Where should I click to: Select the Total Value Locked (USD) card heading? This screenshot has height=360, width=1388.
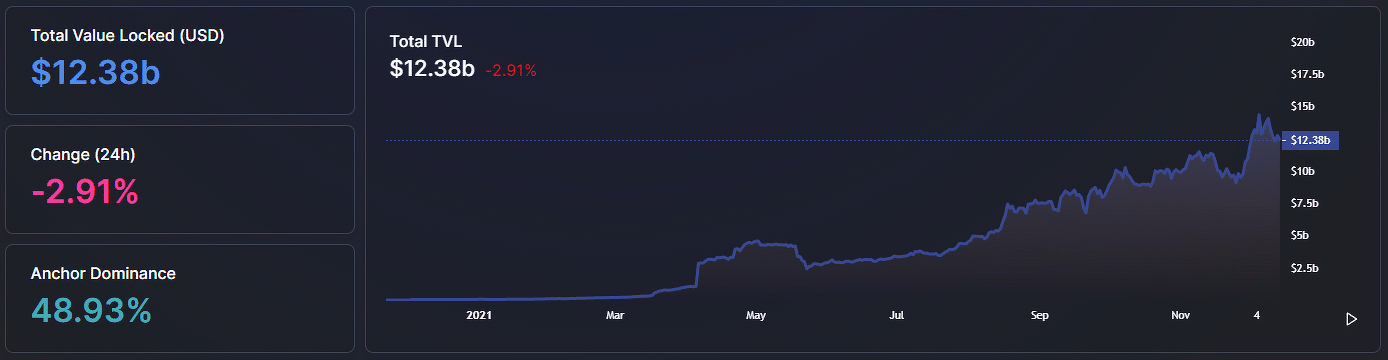click(127, 35)
